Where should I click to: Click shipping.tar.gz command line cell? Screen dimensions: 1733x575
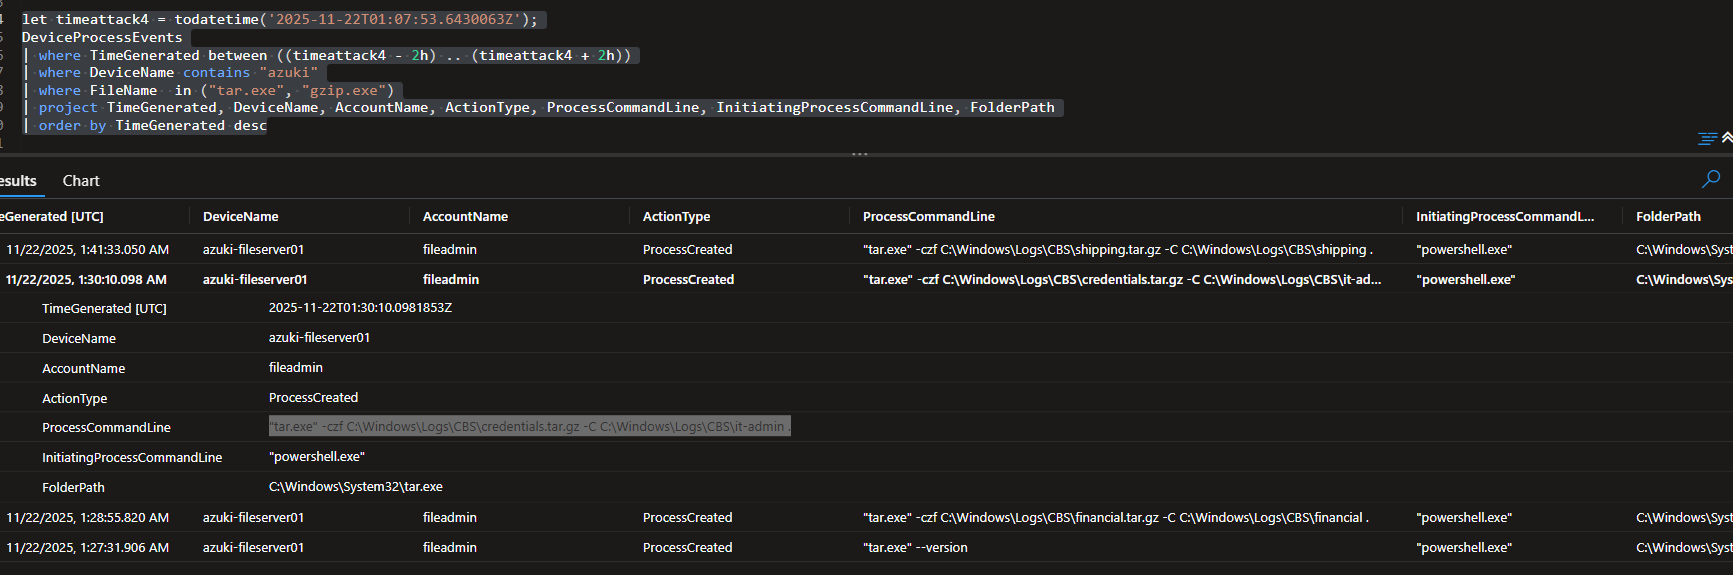(1117, 250)
